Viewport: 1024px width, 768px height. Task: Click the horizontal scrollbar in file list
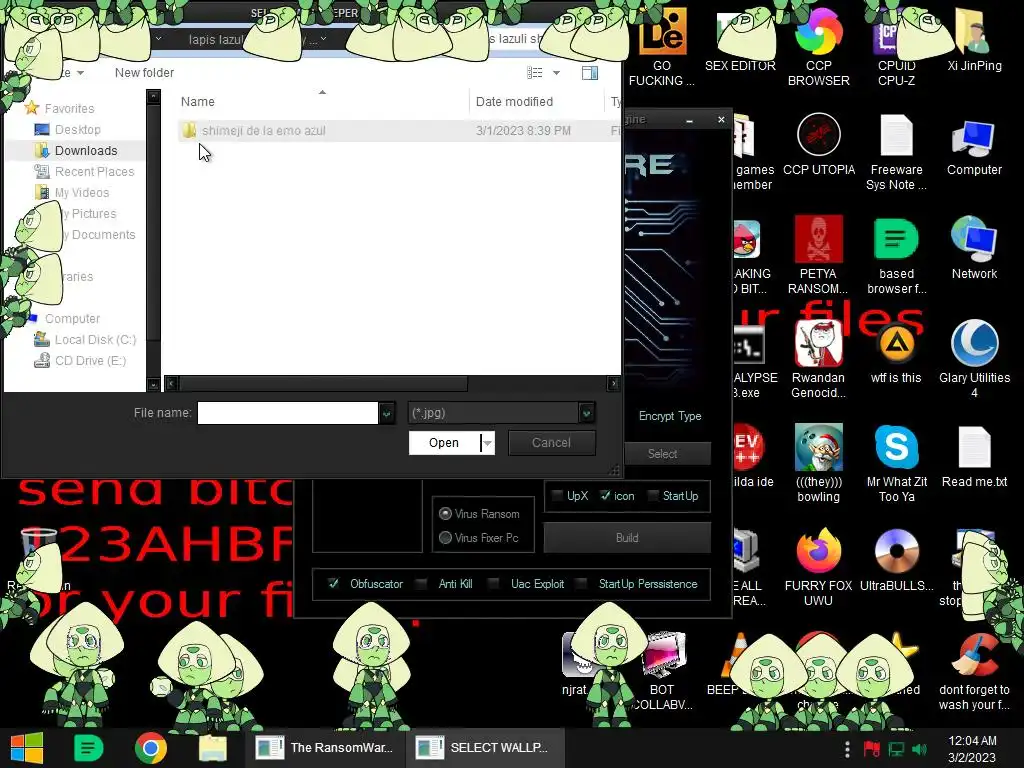(x=323, y=383)
